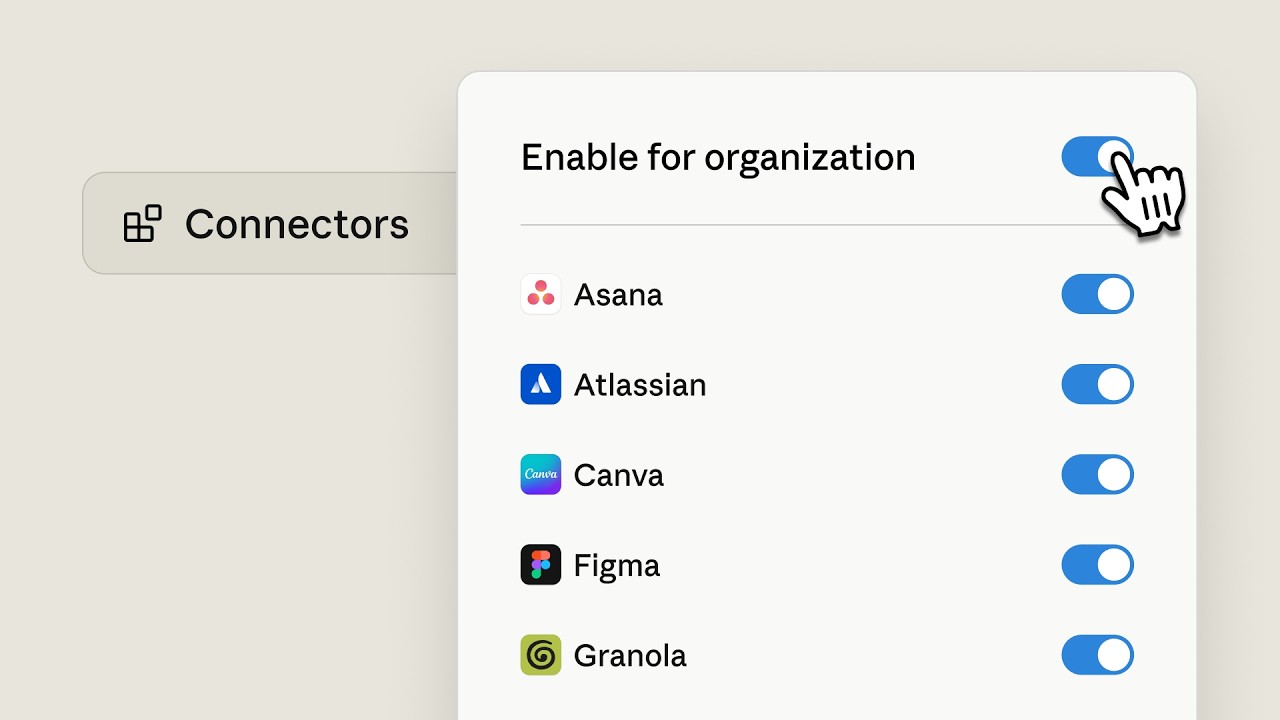
Task: Click the Asana logo icon
Action: click(541, 295)
